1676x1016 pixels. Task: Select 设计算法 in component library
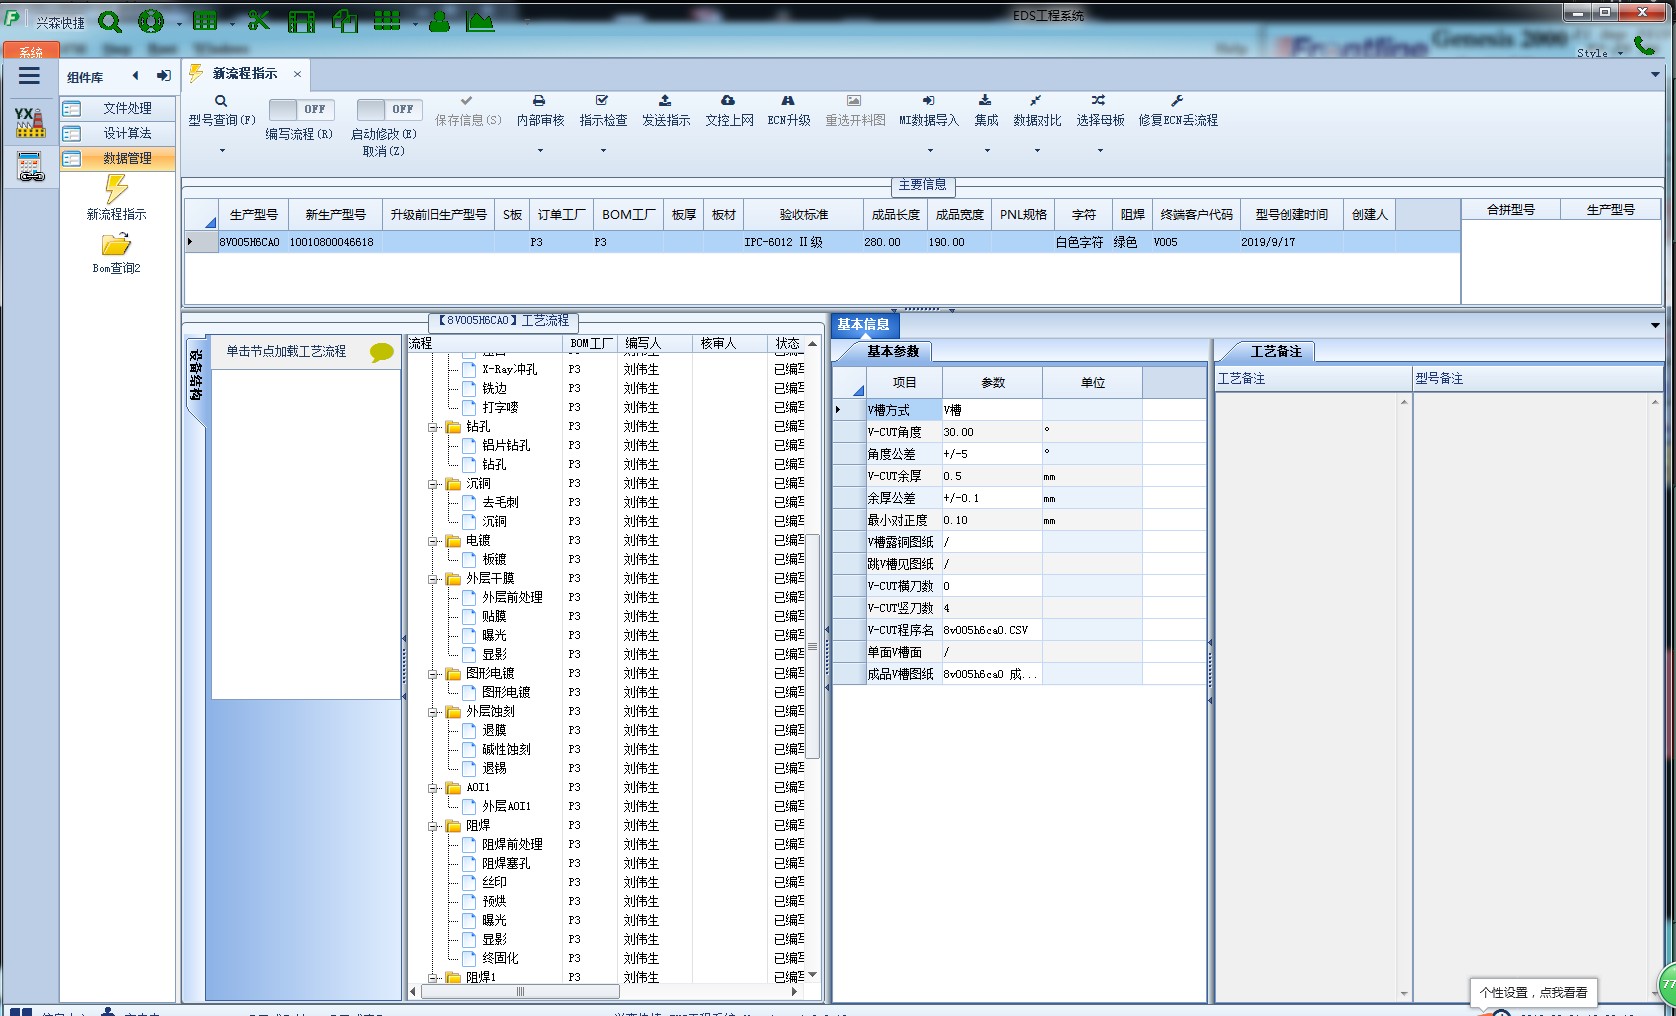point(118,133)
